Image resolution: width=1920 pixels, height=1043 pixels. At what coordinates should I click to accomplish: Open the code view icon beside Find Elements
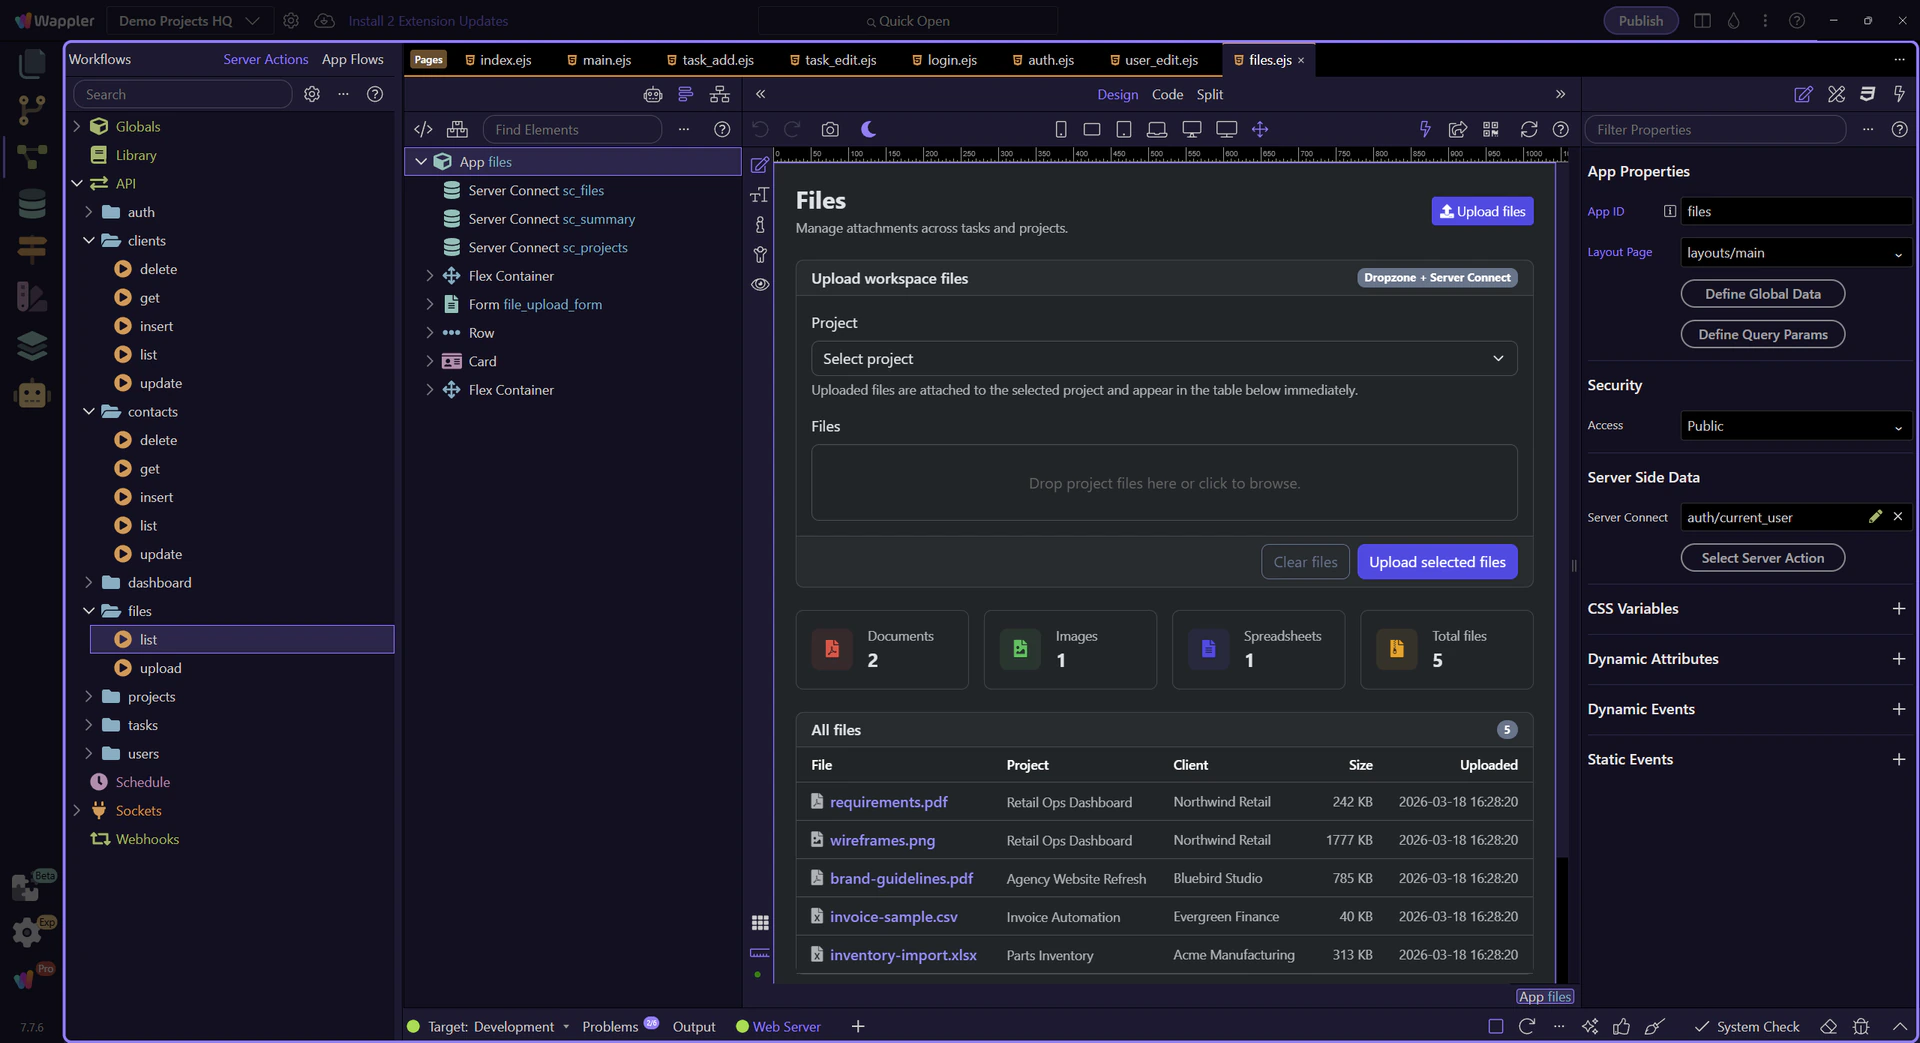(x=423, y=129)
